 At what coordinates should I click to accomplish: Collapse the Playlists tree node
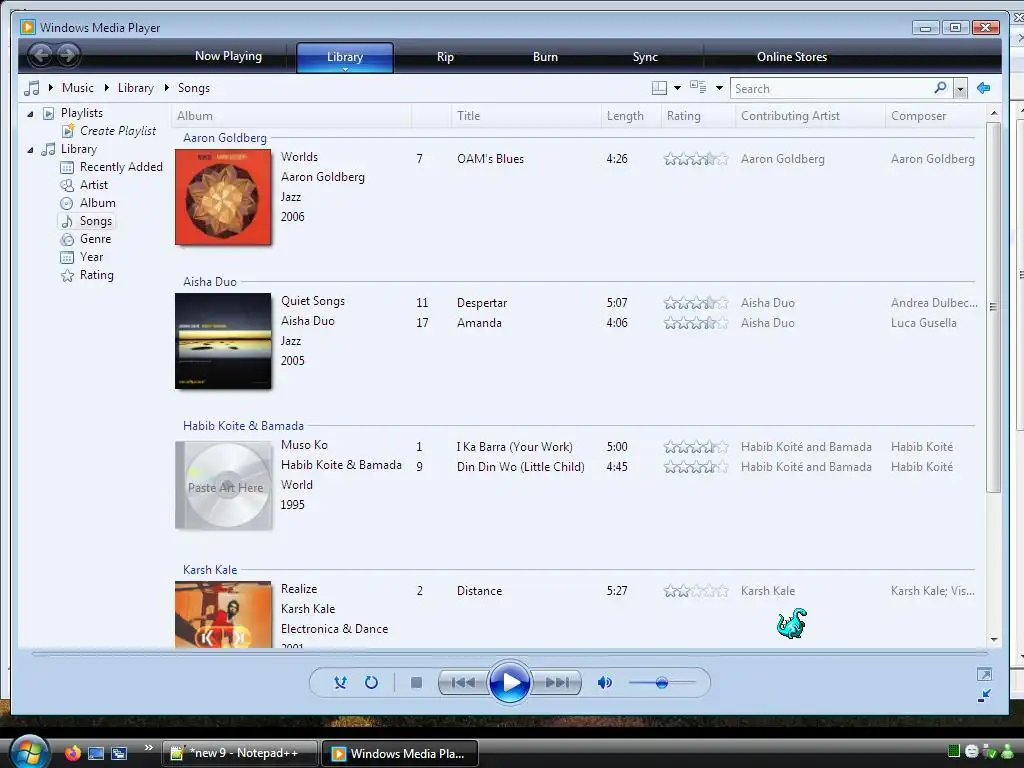pyautogui.click(x=30, y=114)
